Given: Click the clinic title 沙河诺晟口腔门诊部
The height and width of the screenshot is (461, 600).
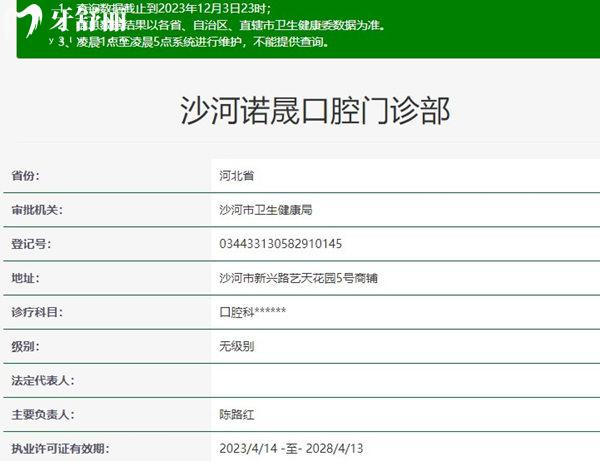Looking at the screenshot, I should pos(315,111).
